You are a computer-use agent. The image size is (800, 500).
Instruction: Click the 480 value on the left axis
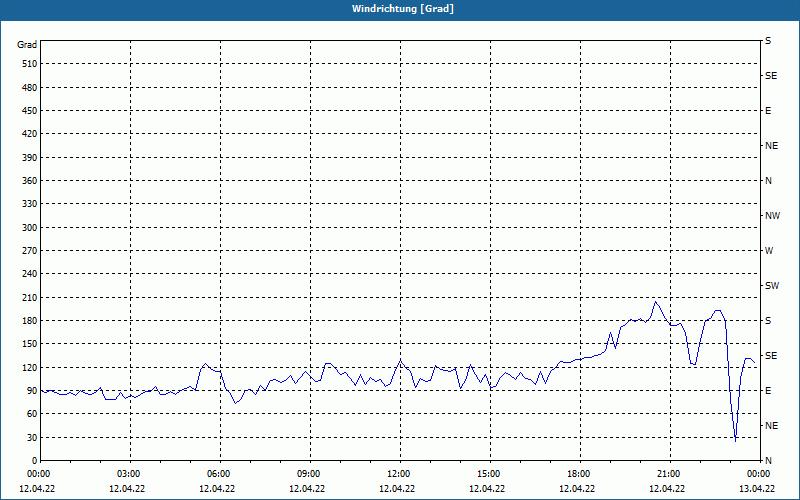(x=30, y=88)
